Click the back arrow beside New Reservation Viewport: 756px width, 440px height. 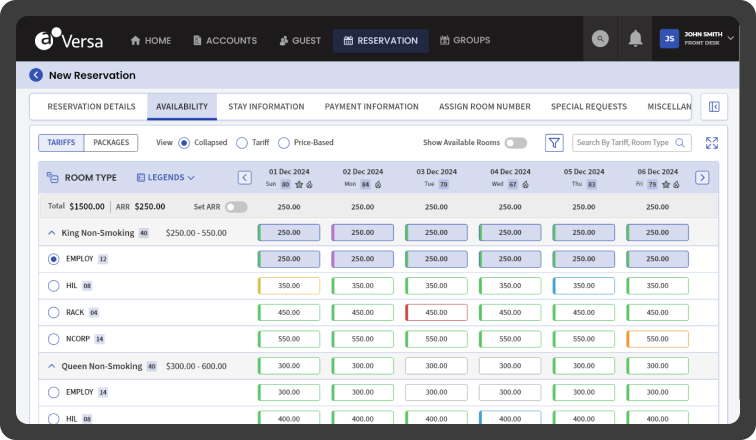click(36, 75)
